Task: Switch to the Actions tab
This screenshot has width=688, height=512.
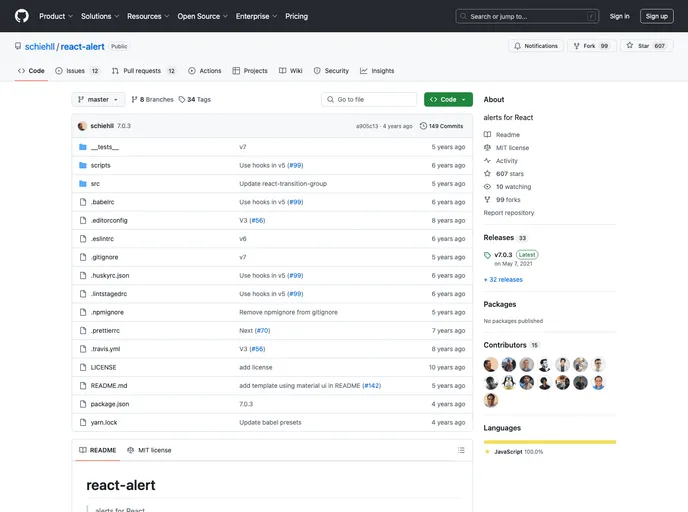Action: 205,71
